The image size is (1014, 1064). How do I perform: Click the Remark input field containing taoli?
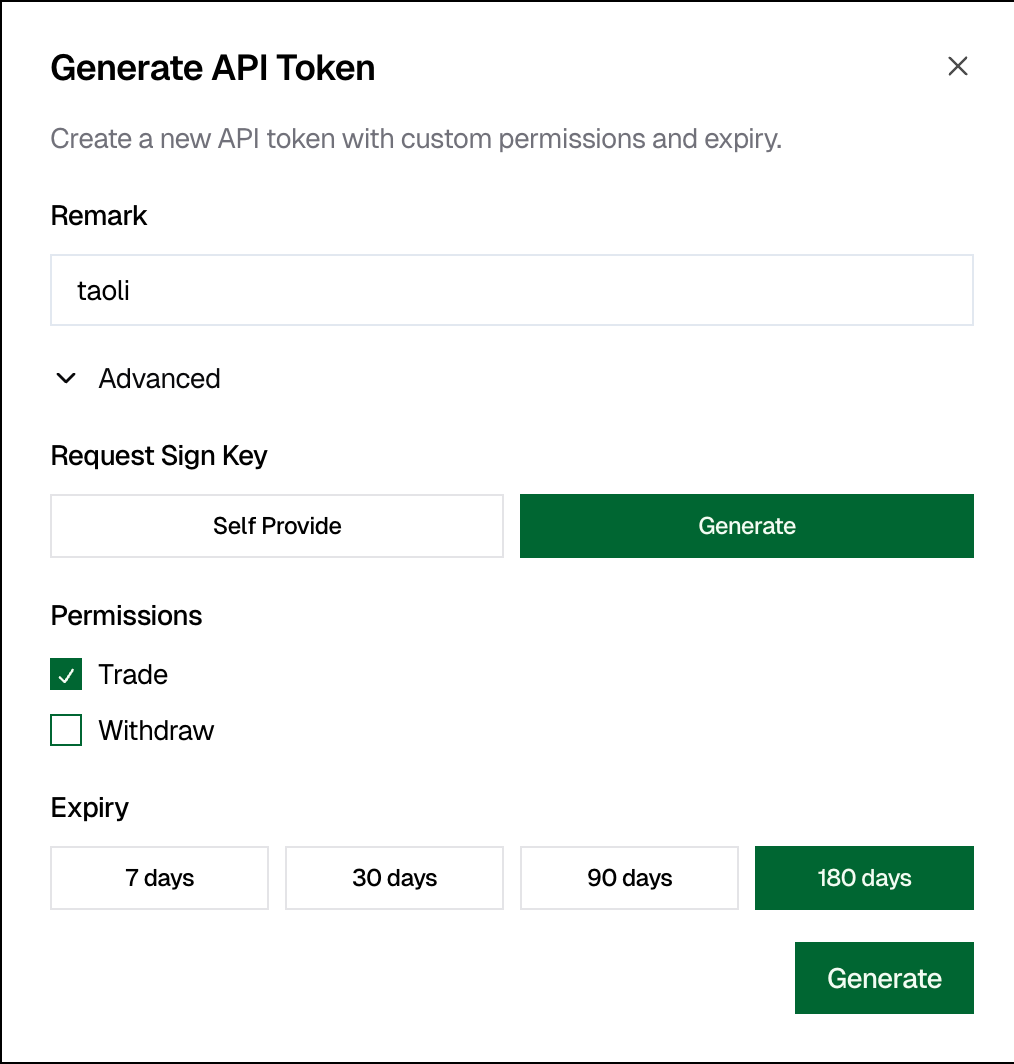click(x=512, y=290)
